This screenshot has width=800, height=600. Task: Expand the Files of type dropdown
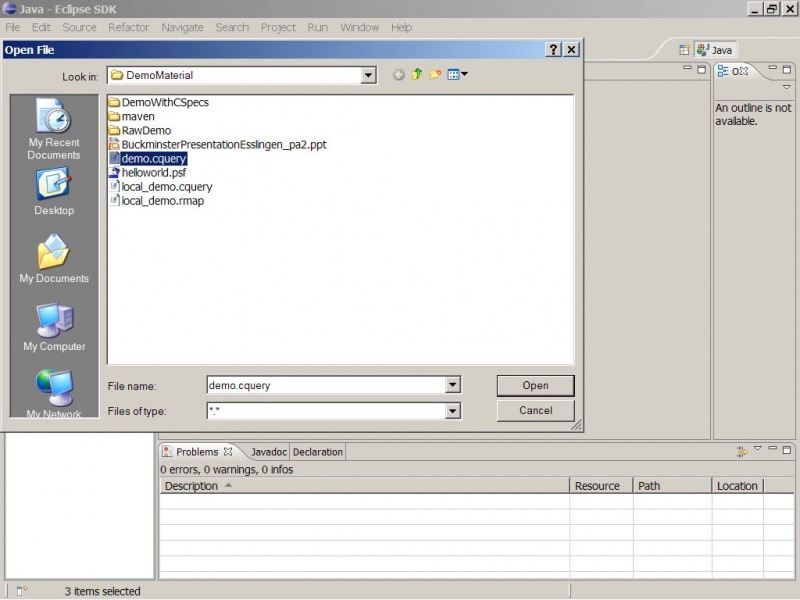(x=453, y=411)
